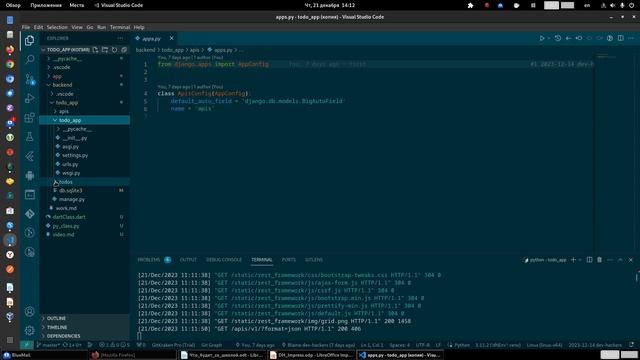
Task: Switch to the OUTPUT panel tab
Action: [x=188, y=260]
